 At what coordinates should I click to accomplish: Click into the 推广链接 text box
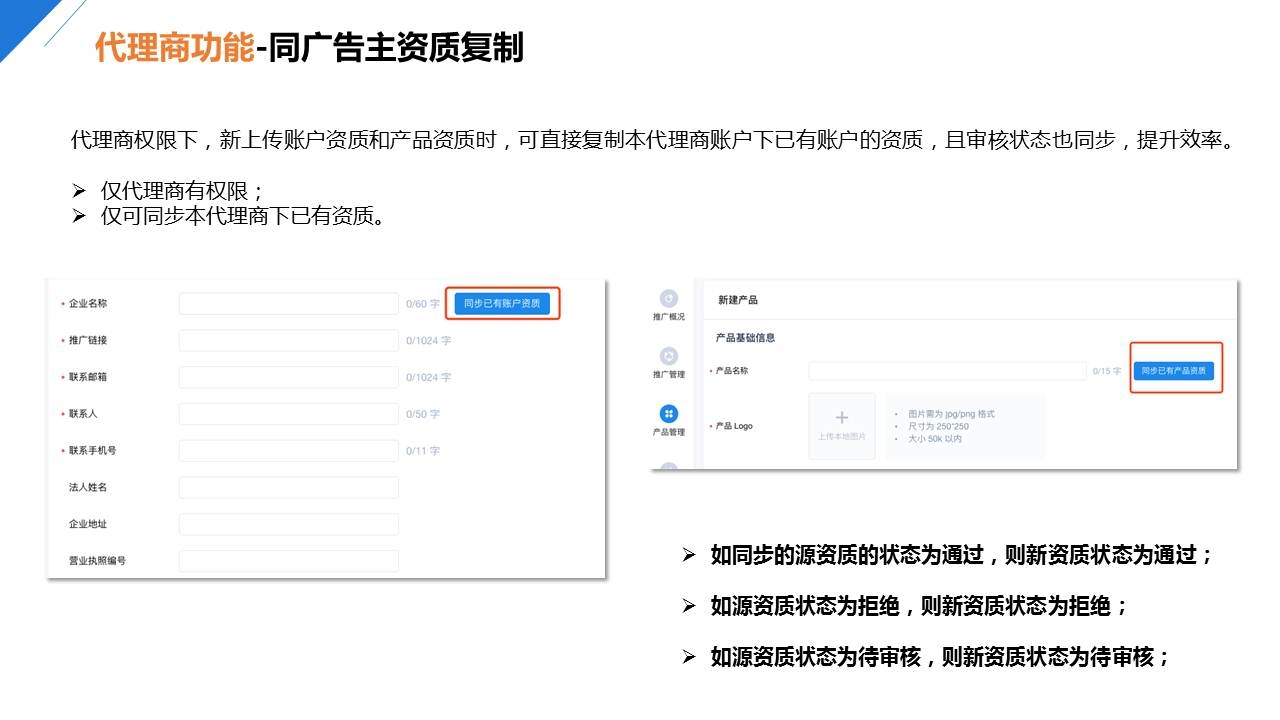[x=289, y=341]
